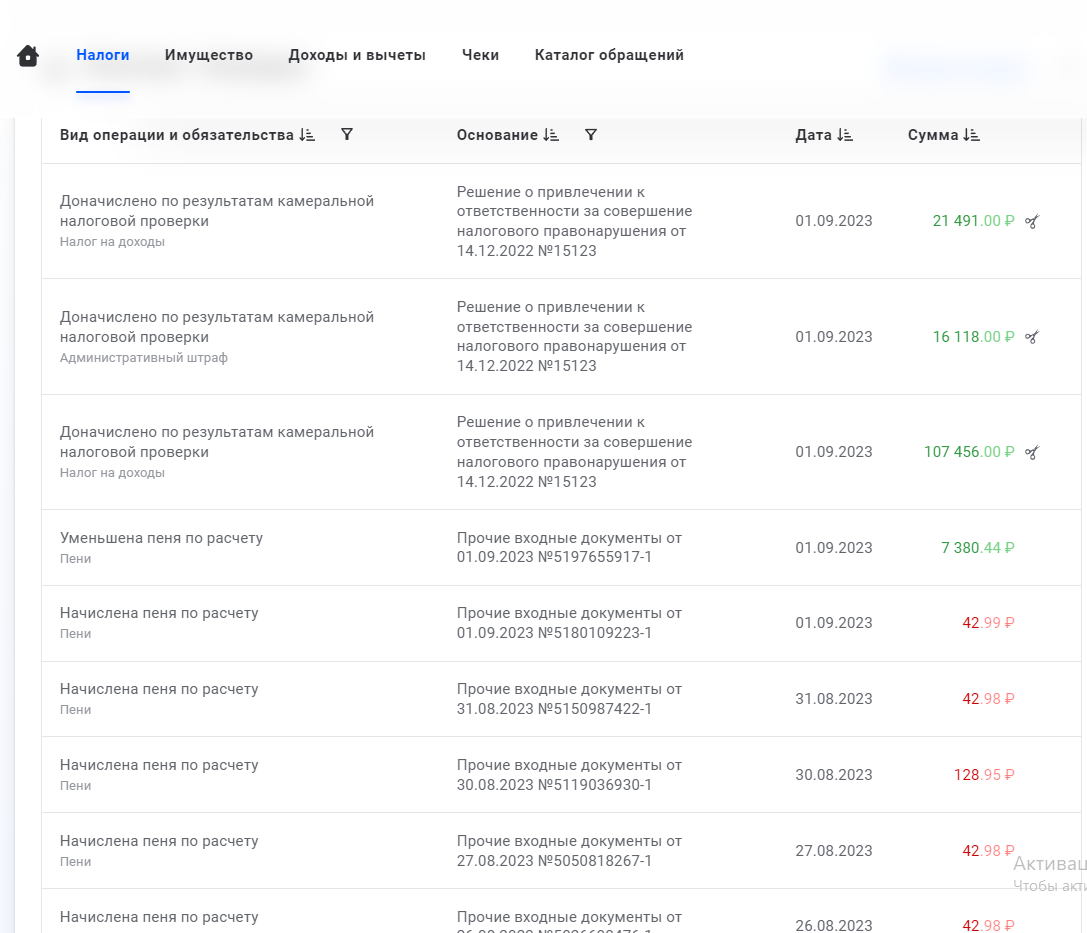The image size is (1087, 933).
Task: Select Решение №15123 text in 16 118.00 row
Action: tap(575, 336)
